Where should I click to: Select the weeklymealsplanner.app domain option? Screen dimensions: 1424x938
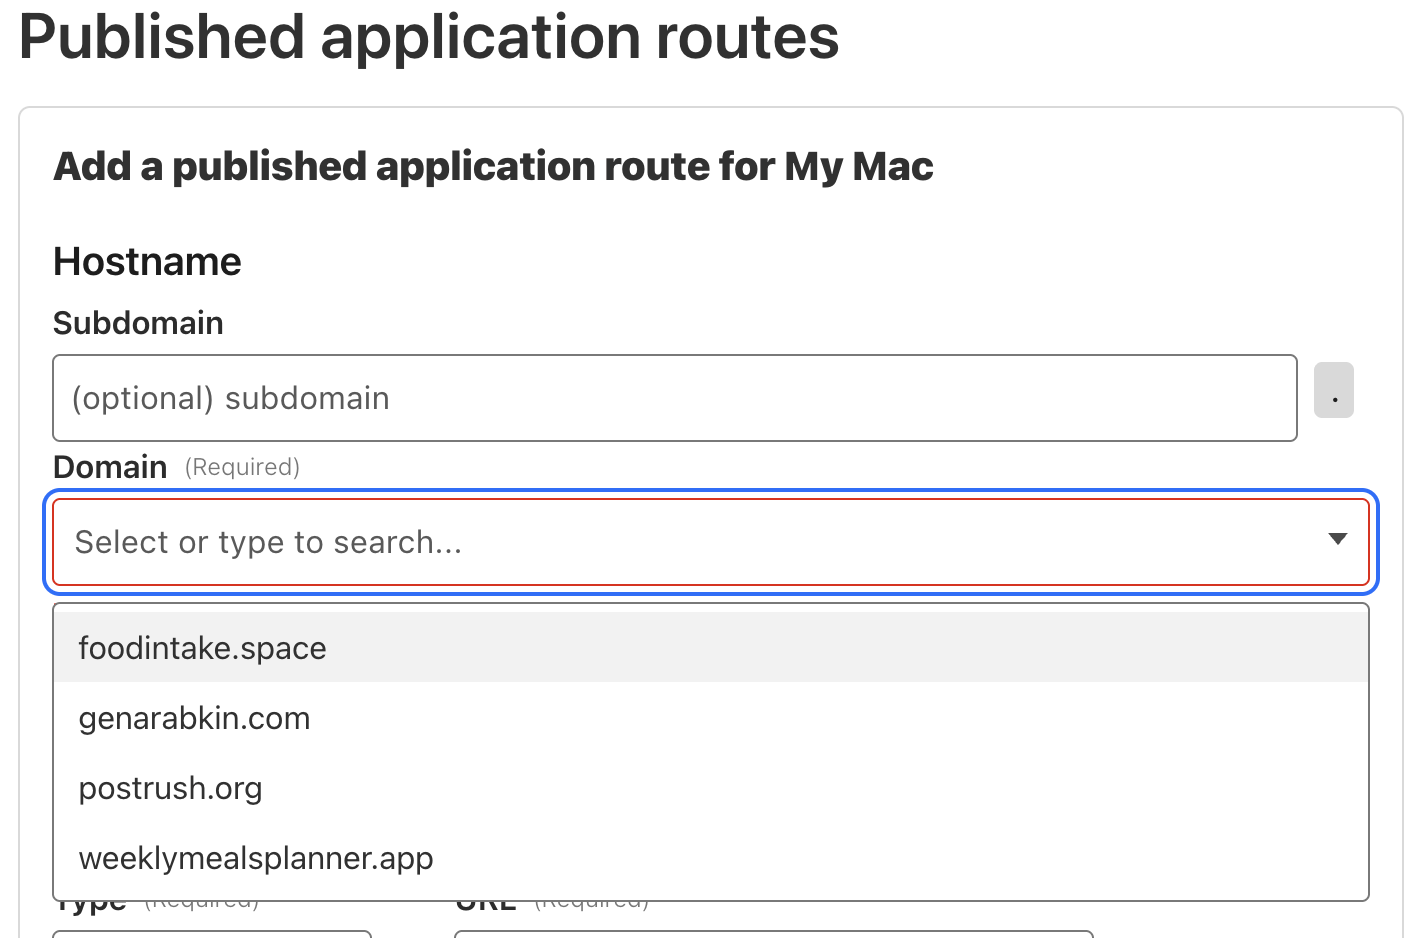pos(256,858)
